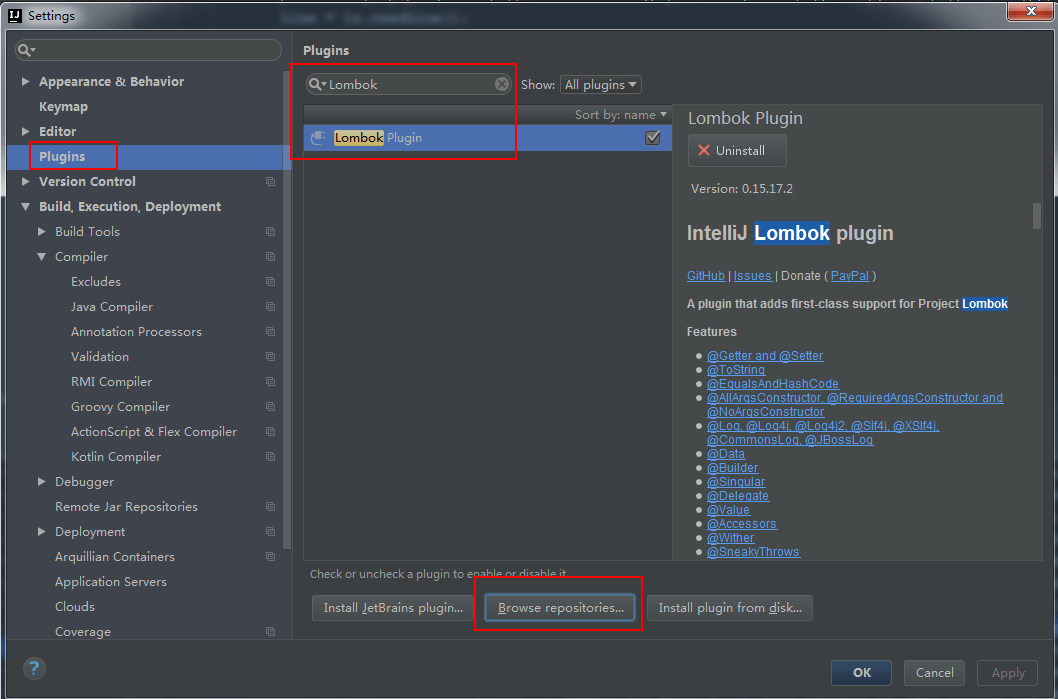Open the Show All plugins dropdown

(600, 85)
